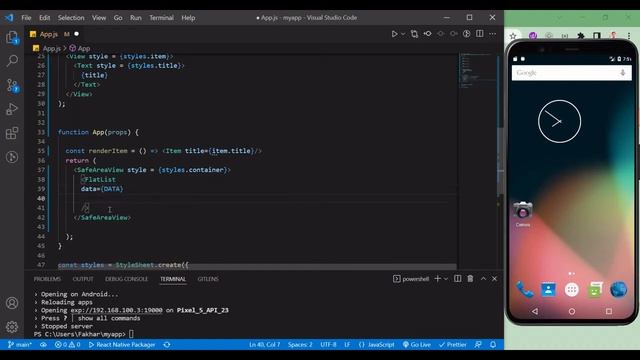The height and width of the screenshot is (360, 640).
Task: Open the app drawer on the emulator
Action: (x=571, y=290)
